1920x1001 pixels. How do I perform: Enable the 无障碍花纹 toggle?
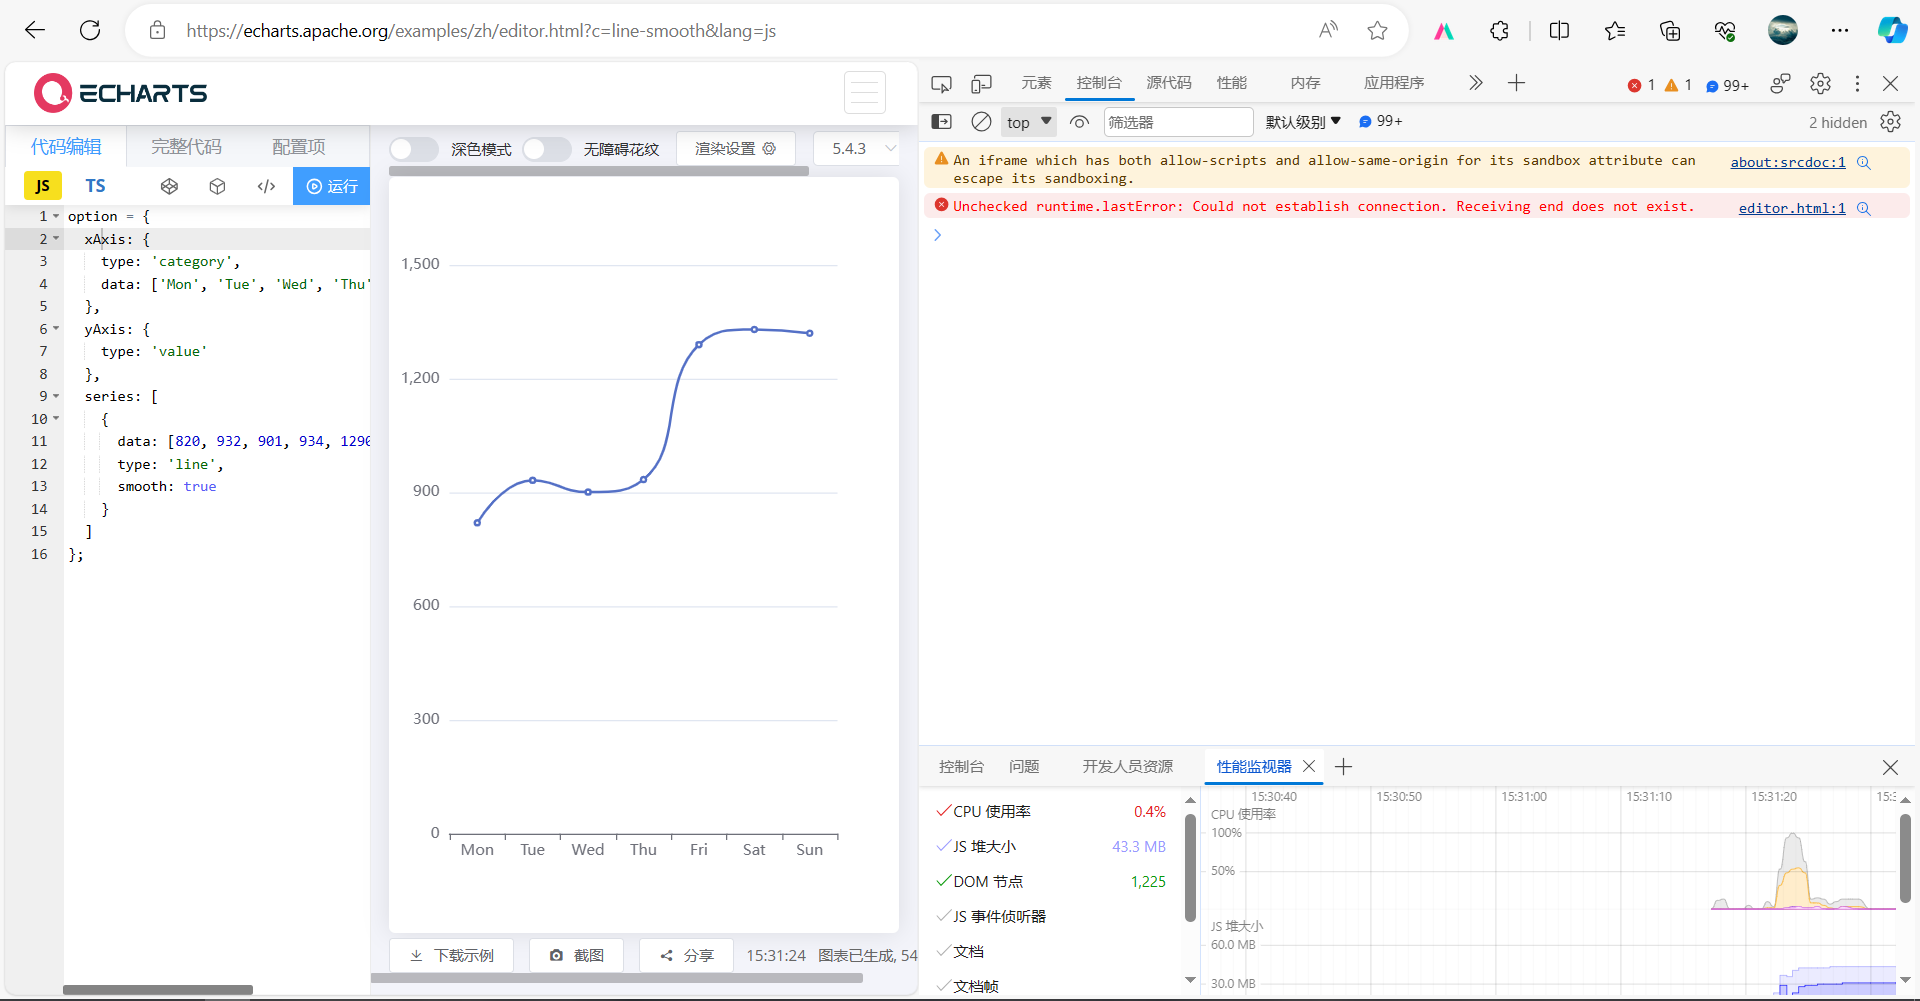coord(546,148)
